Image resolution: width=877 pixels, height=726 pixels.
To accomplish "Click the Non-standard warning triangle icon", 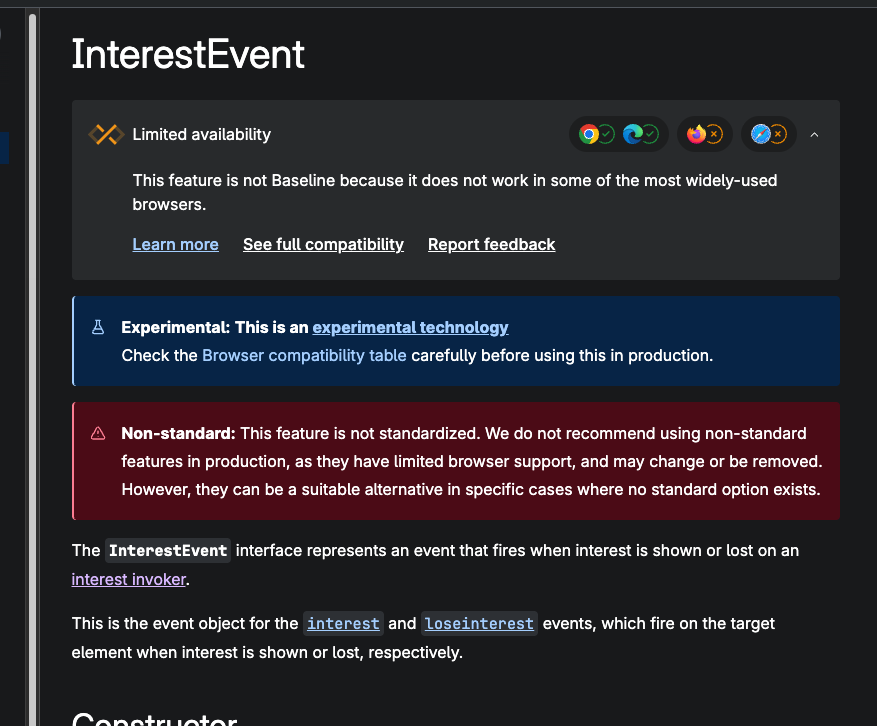I will [98, 433].
